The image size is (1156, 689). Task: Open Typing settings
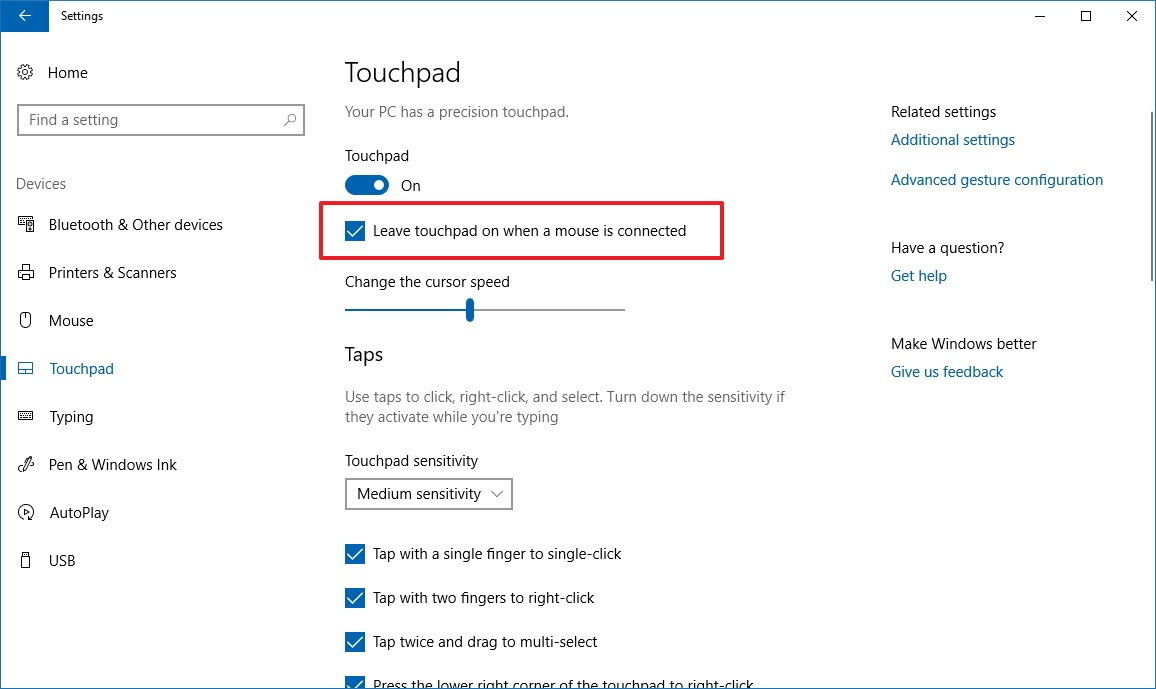click(x=72, y=416)
